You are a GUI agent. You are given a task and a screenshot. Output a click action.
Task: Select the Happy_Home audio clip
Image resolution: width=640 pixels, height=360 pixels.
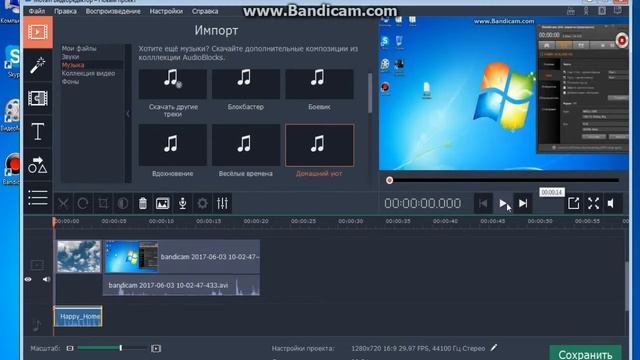[x=78, y=316]
